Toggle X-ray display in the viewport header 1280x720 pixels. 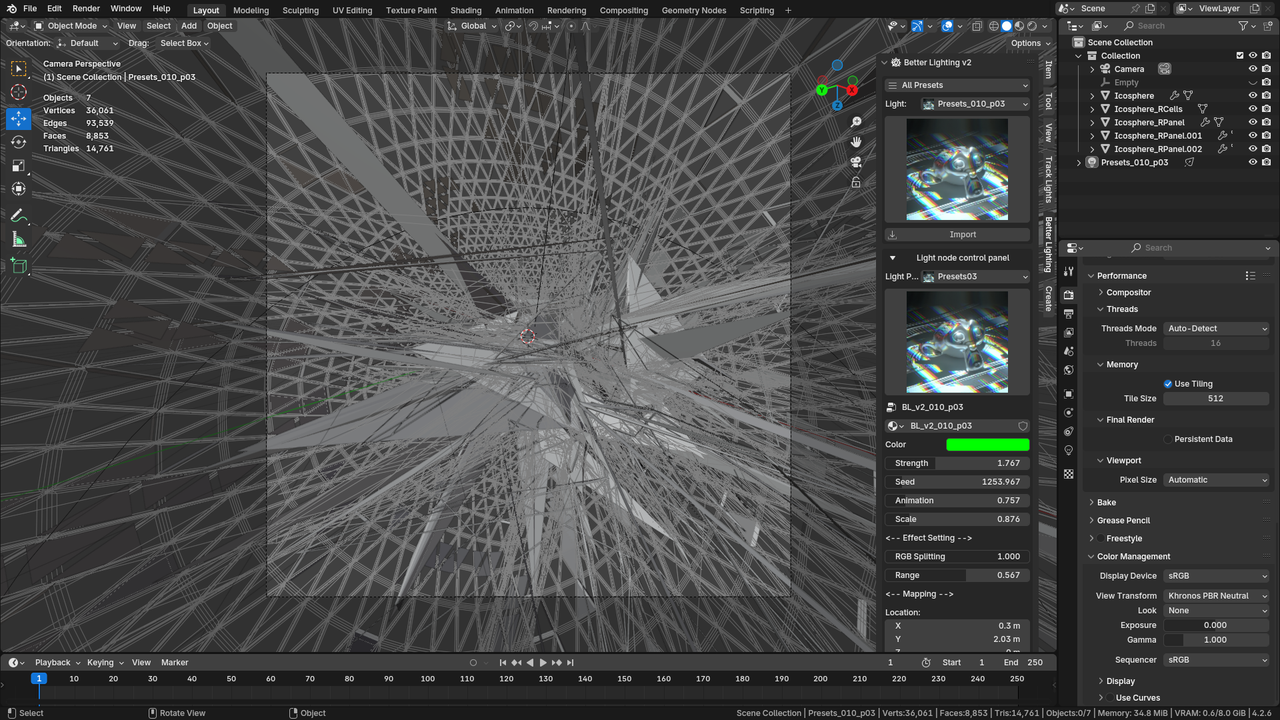(x=976, y=26)
